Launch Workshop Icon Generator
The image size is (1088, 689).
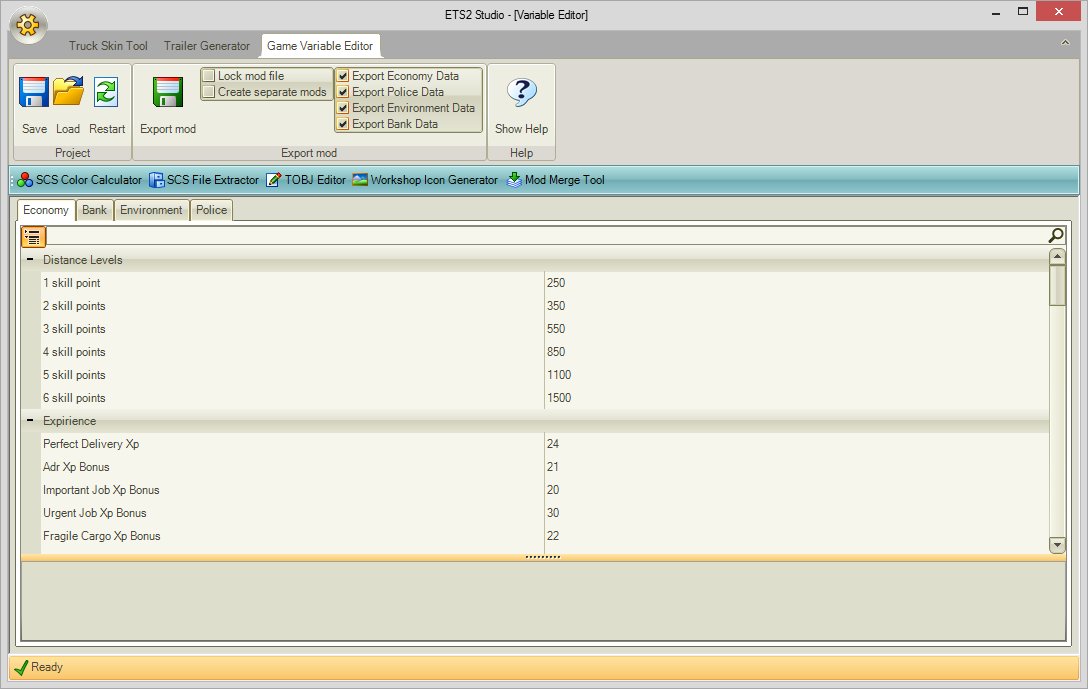(425, 180)
